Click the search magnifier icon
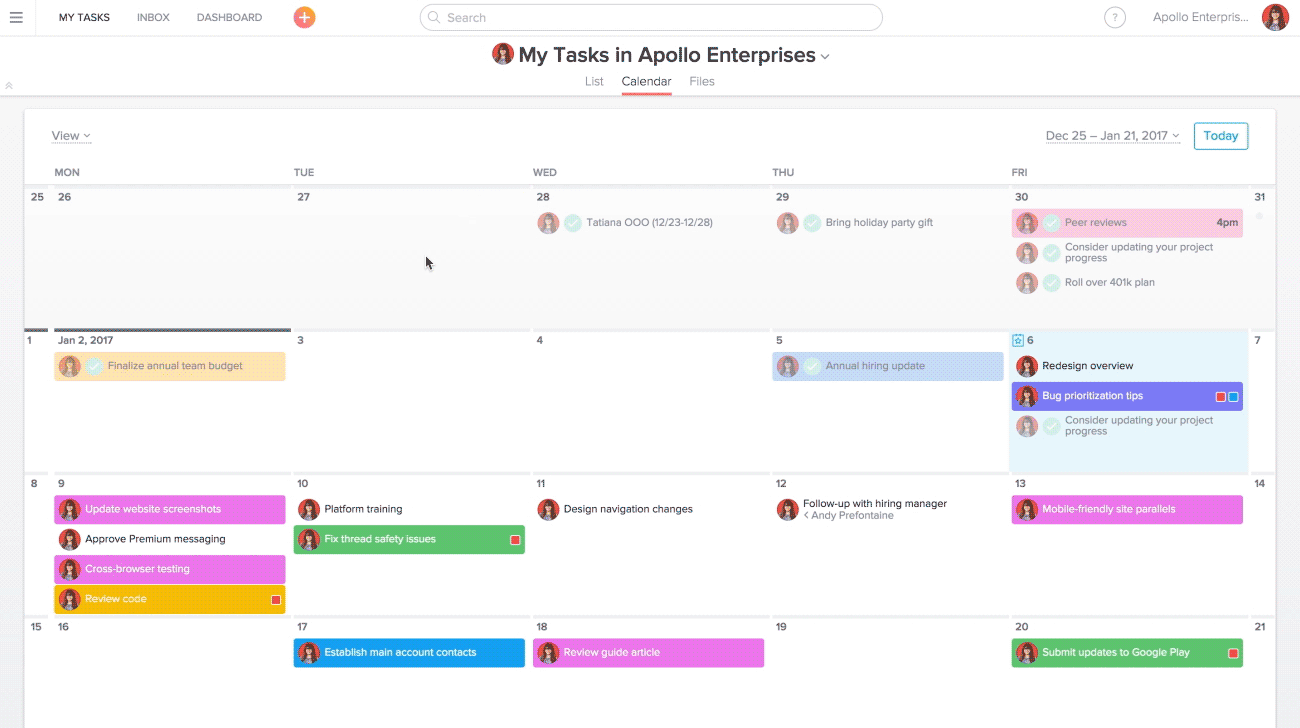The image size is (1300, 728). pyautogui.click(x=434, y=17)
